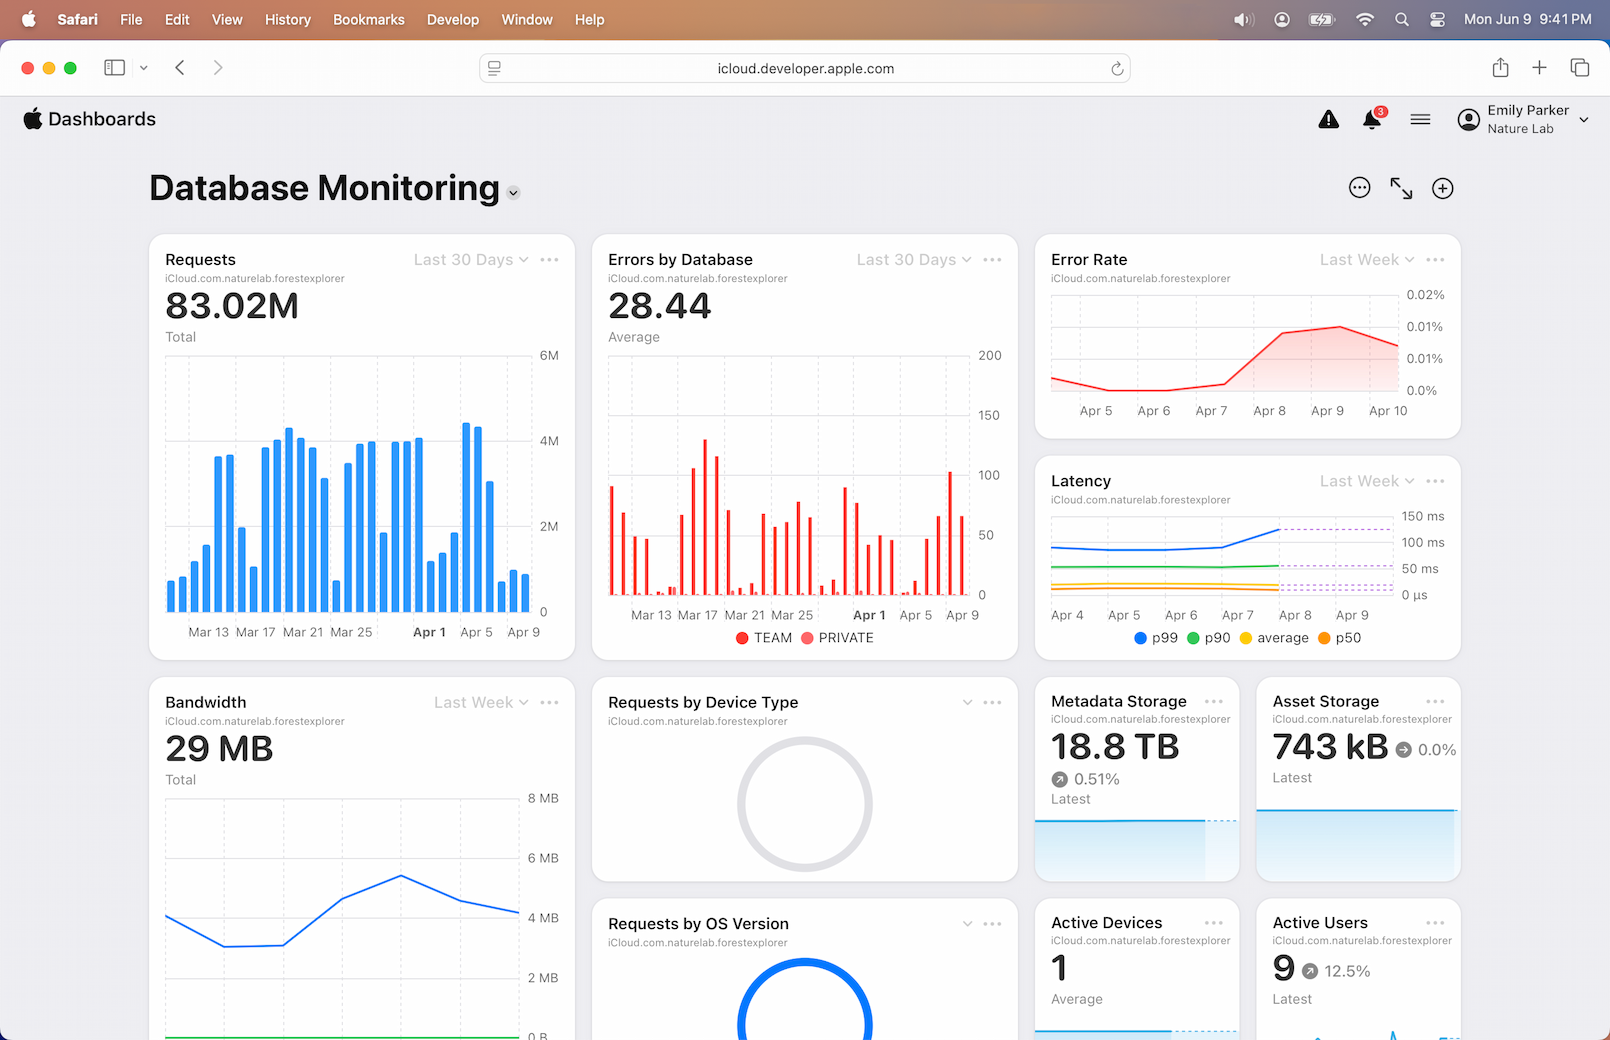The height and width of the screenshot is (1040, 1610).
Task: Click the icloud.developer.apple.com address field
Action: point(805,69)
